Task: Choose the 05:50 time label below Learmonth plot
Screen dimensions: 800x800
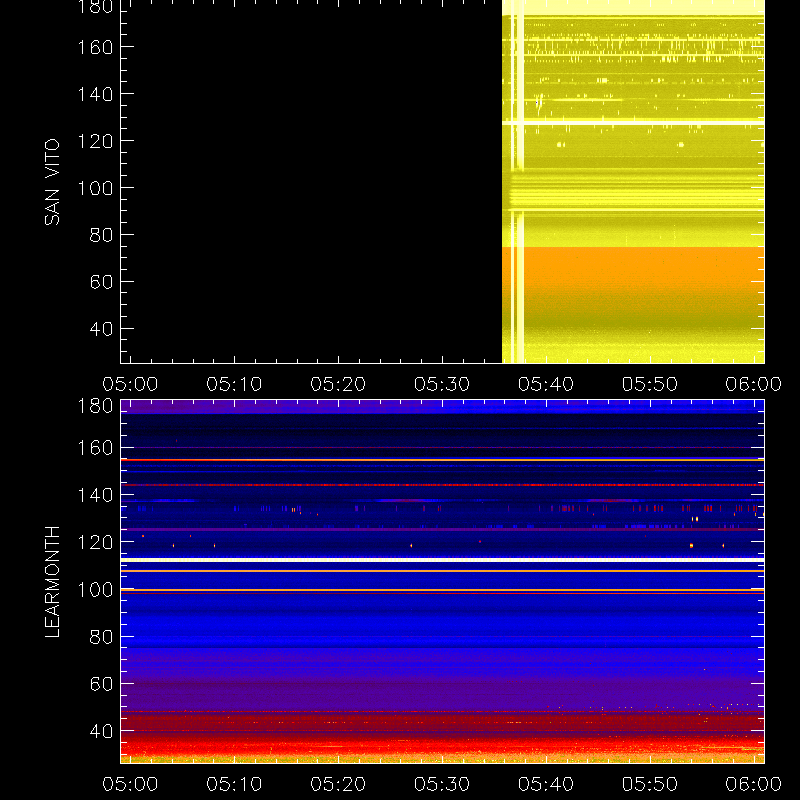Action: 649,784
